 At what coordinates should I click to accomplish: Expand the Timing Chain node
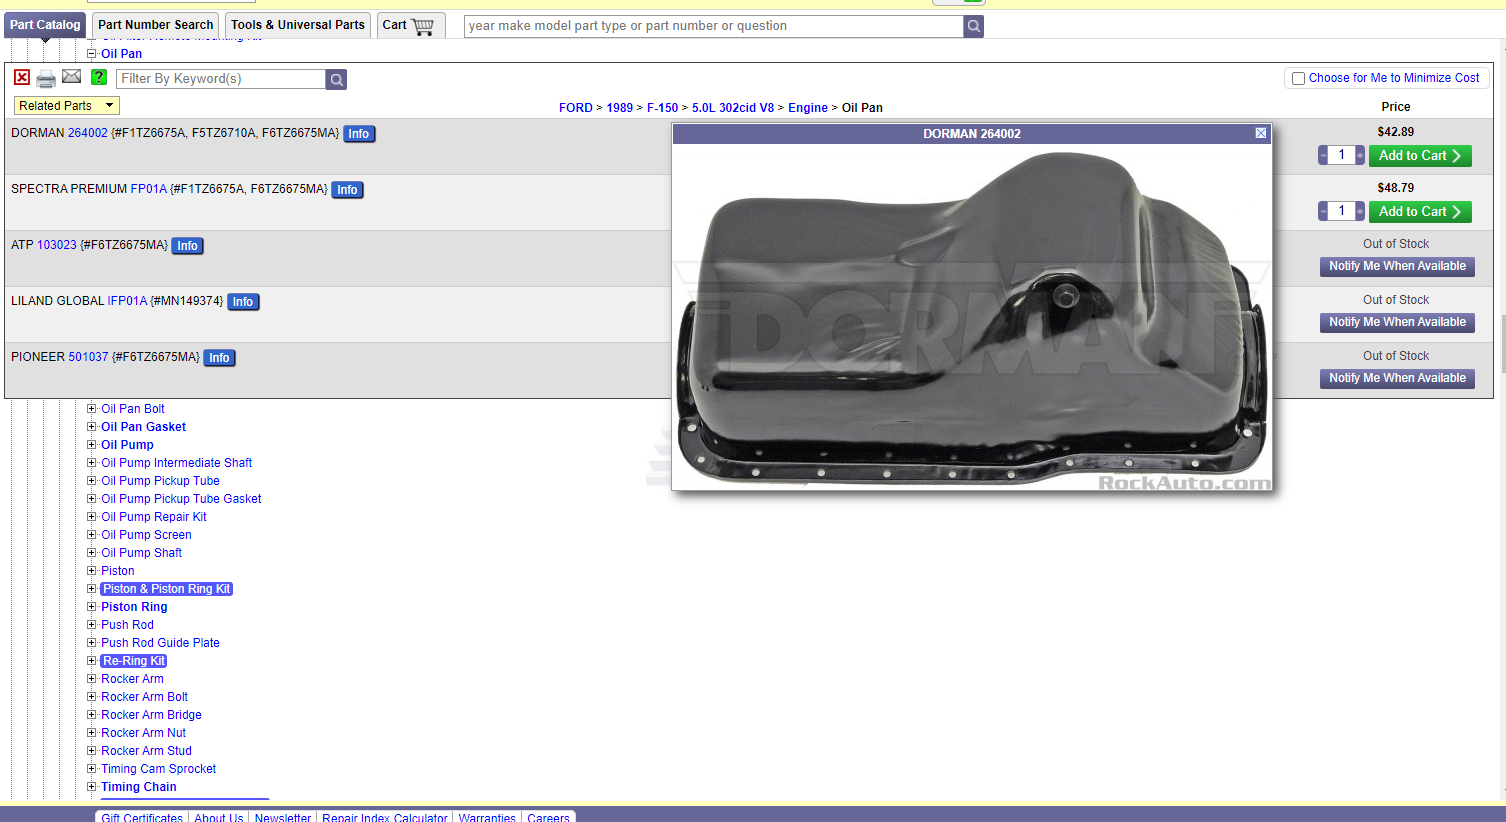pos(92,787)
